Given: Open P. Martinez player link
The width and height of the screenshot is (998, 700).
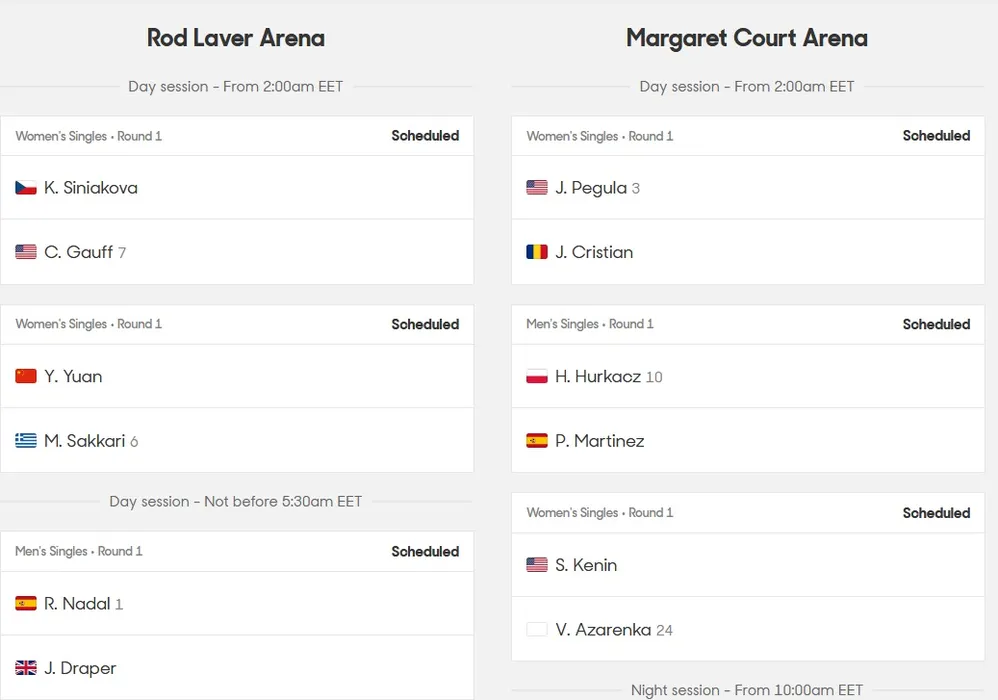Looking at the screenshot, I should coord(600,441).
